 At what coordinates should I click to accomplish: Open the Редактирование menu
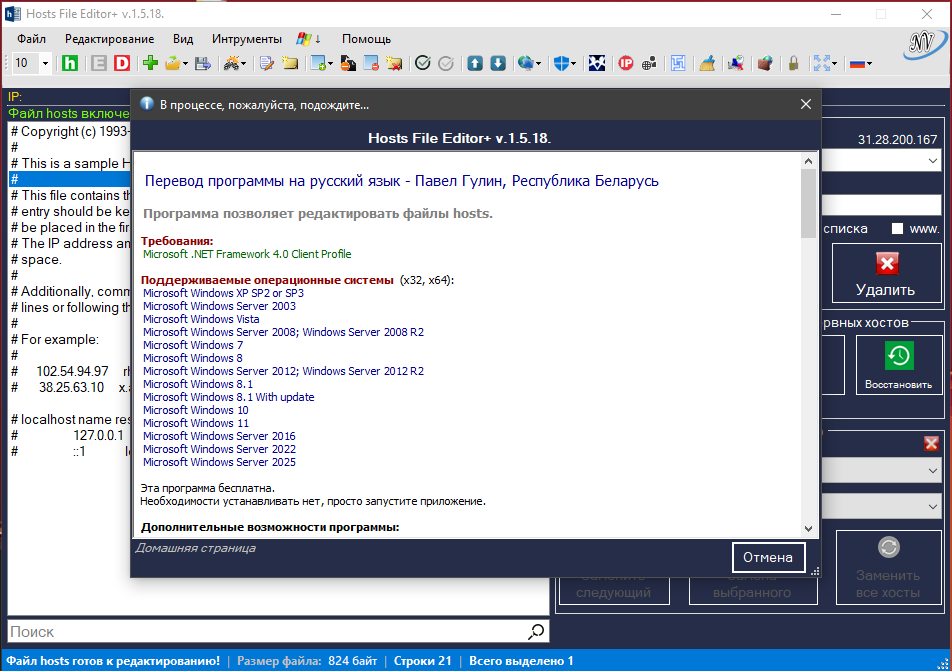coord(109,39)
